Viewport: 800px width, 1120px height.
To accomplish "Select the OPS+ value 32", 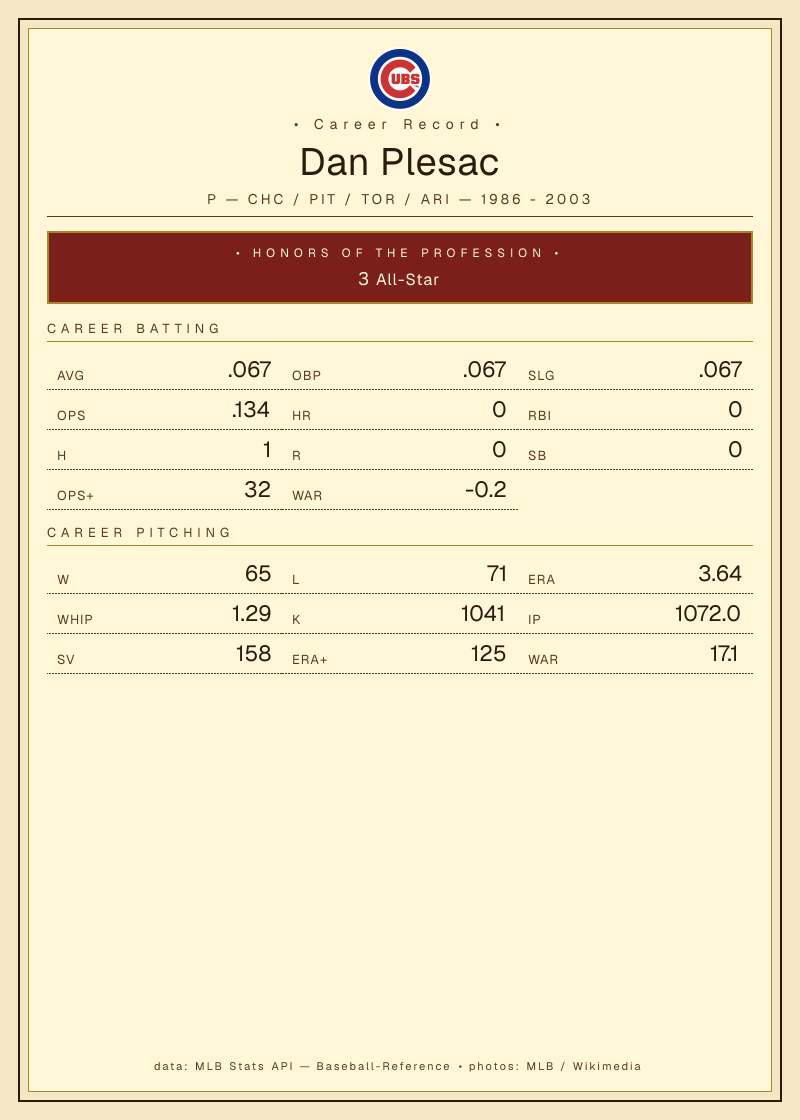I will pyautogui.click(x=257, y=489).
